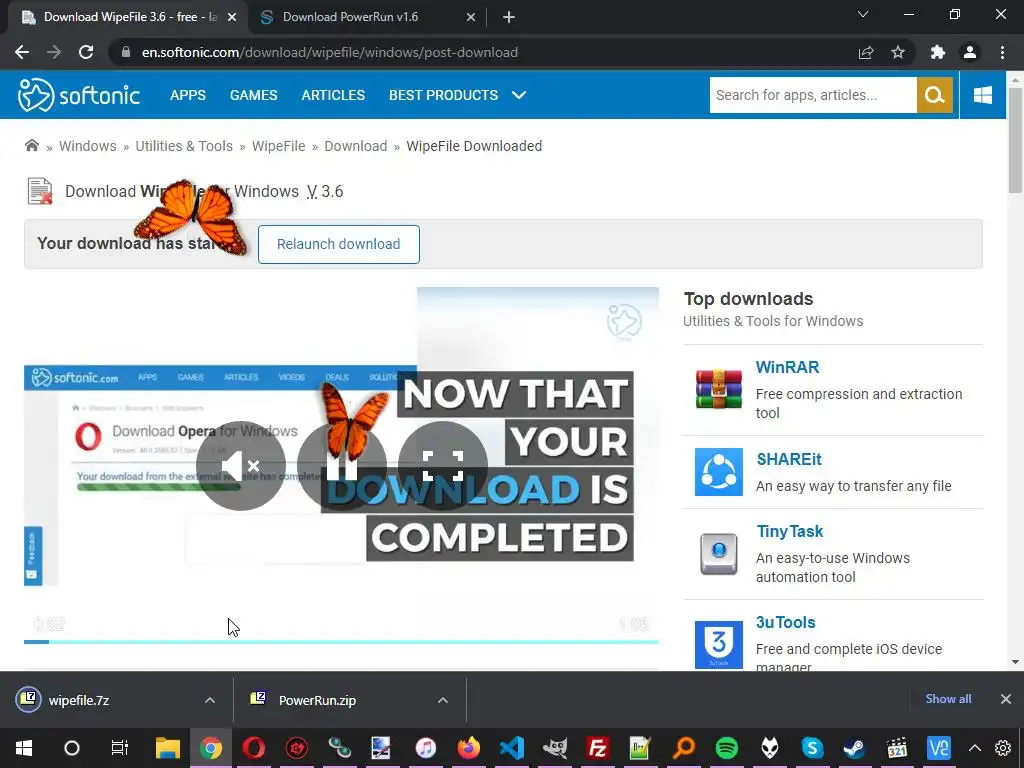Expand the BEST PRODUCTS dropdown
Screen dimensions: 1024x768
[457, 95]
